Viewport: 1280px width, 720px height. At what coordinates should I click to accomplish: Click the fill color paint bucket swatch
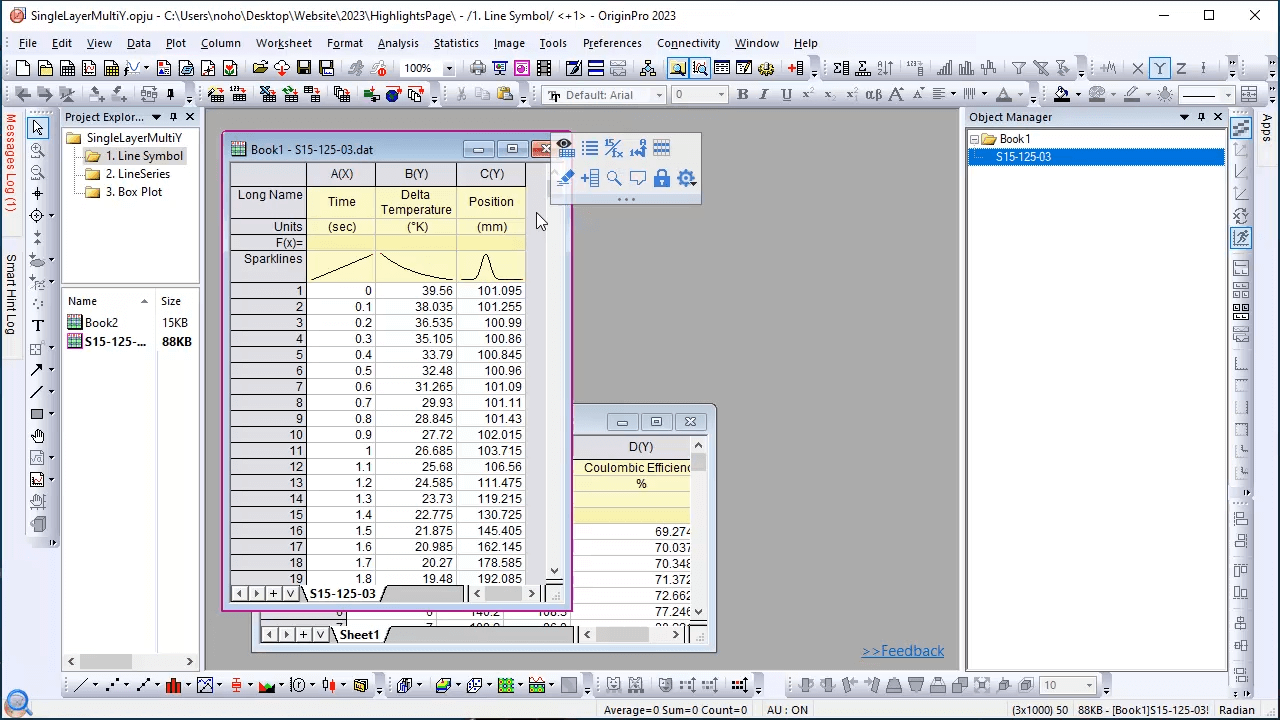1061,95
